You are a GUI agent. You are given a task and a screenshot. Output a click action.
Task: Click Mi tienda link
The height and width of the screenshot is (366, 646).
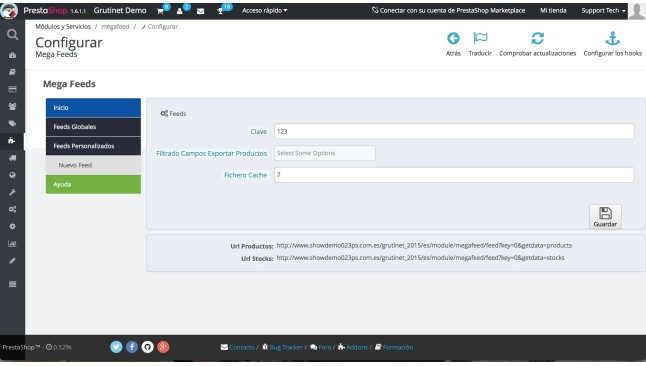coord(553,10)
